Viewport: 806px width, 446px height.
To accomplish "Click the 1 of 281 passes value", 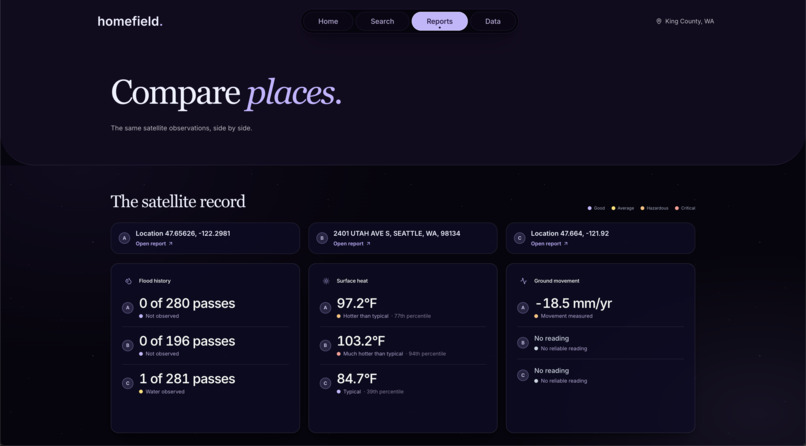I will pyautogui.click(x=187, y=379).
